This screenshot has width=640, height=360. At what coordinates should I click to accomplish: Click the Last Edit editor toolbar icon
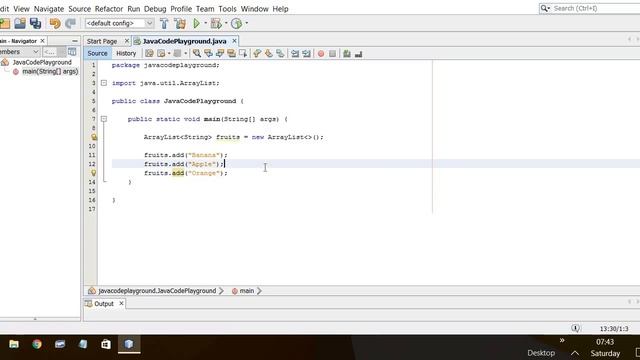pos(149,53)
